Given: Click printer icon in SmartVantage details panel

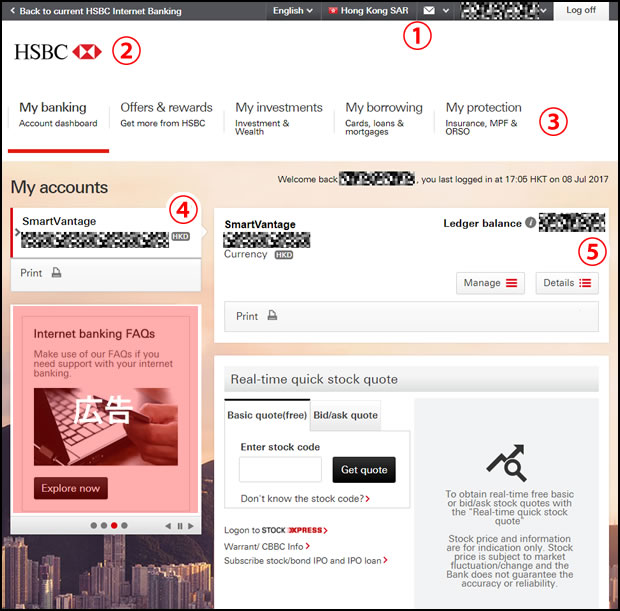Looking at the screenshot, I should pos(272,315).
